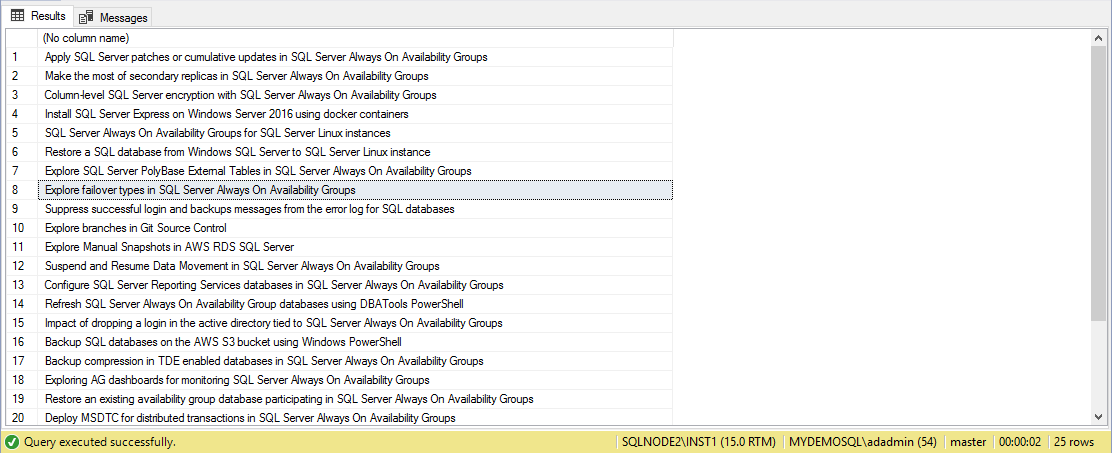The image size is (1112, 453).
Task: Click the scrollbar down arrow
Action: click(1099, 418)
